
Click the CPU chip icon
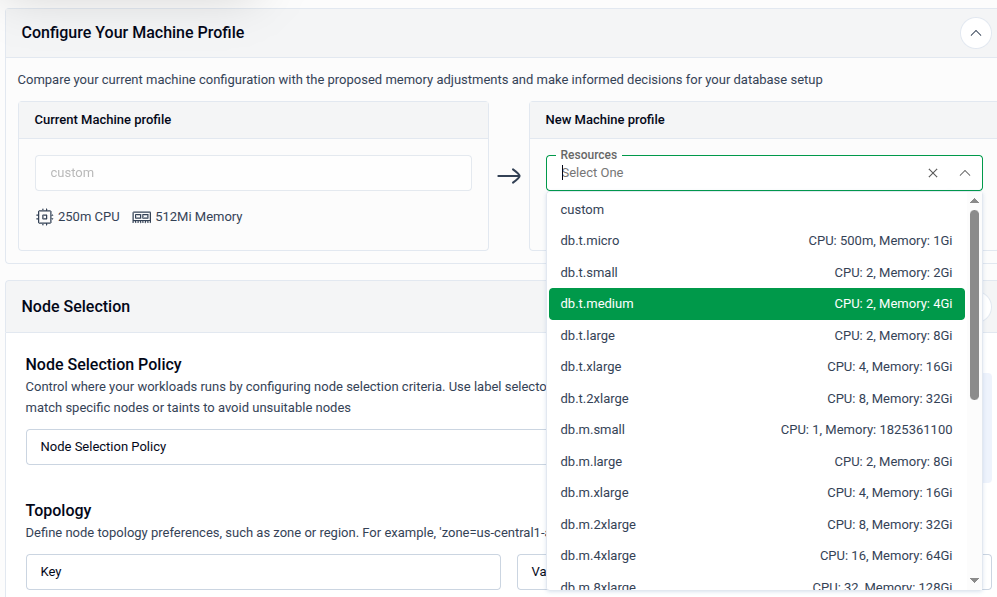pos(45,216)
